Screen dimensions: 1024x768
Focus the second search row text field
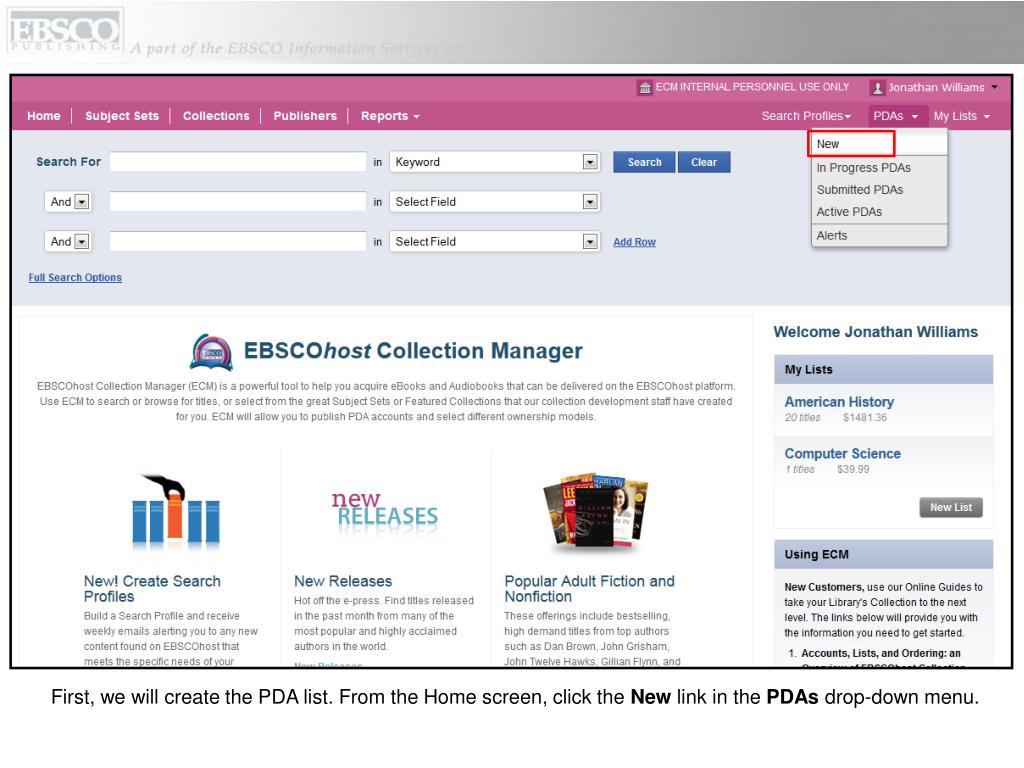pos(238,202)
